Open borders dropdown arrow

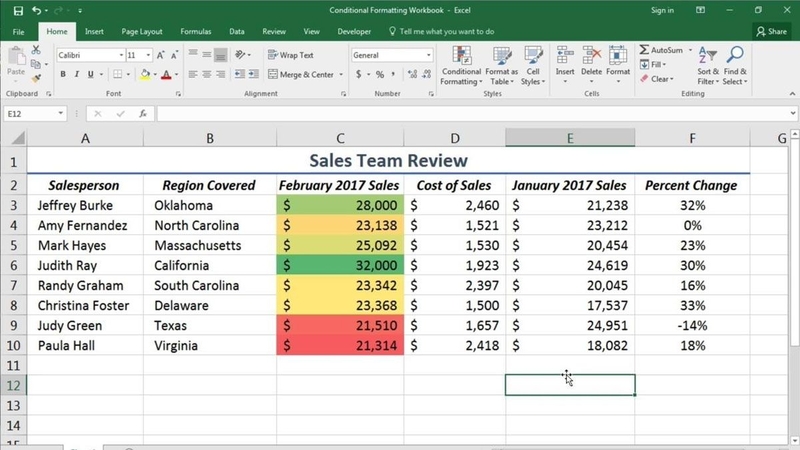click(x=128, y=74)
